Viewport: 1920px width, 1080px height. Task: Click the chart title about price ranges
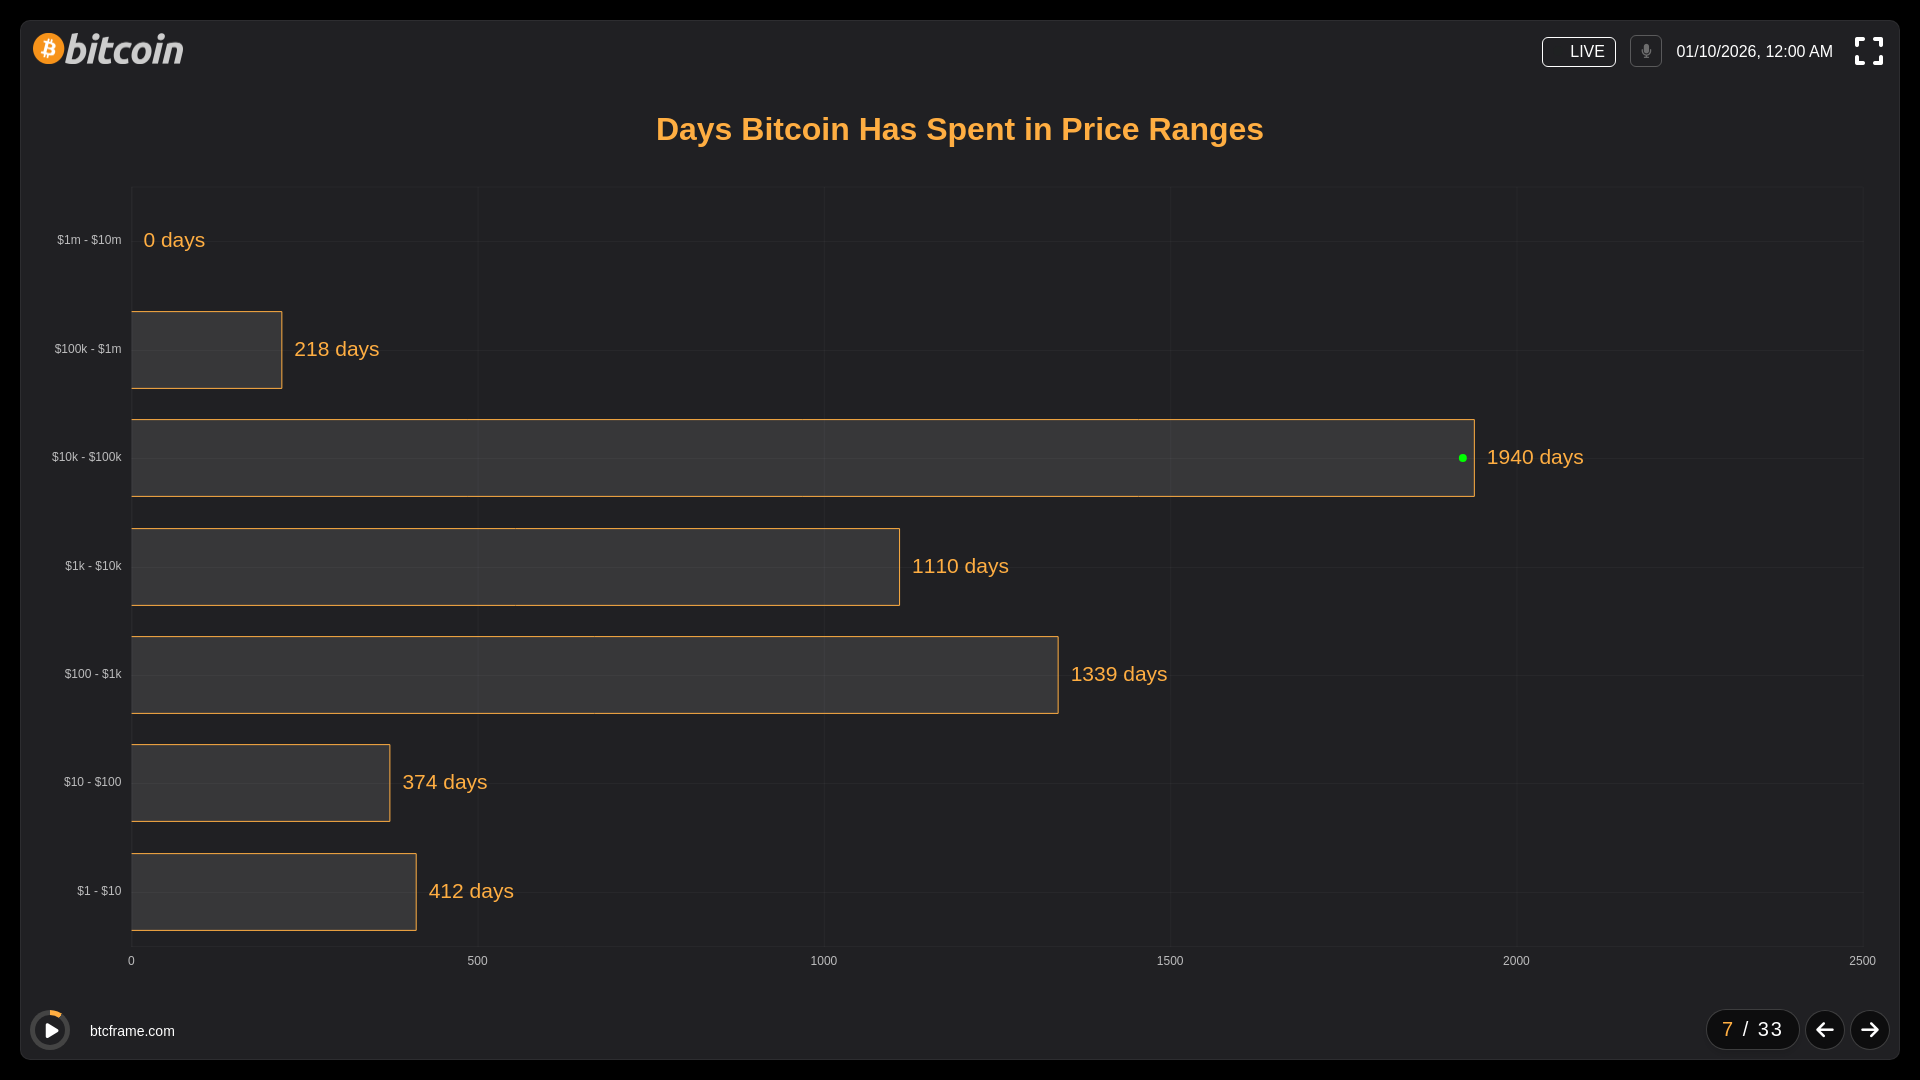tap(959, 129)
